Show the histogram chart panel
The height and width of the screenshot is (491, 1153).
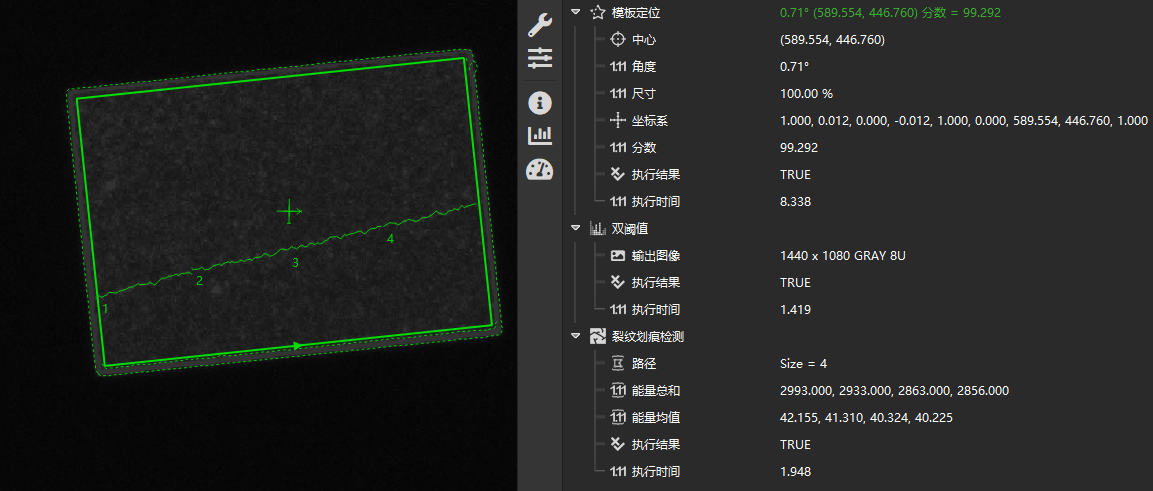[x=539, y=135]
